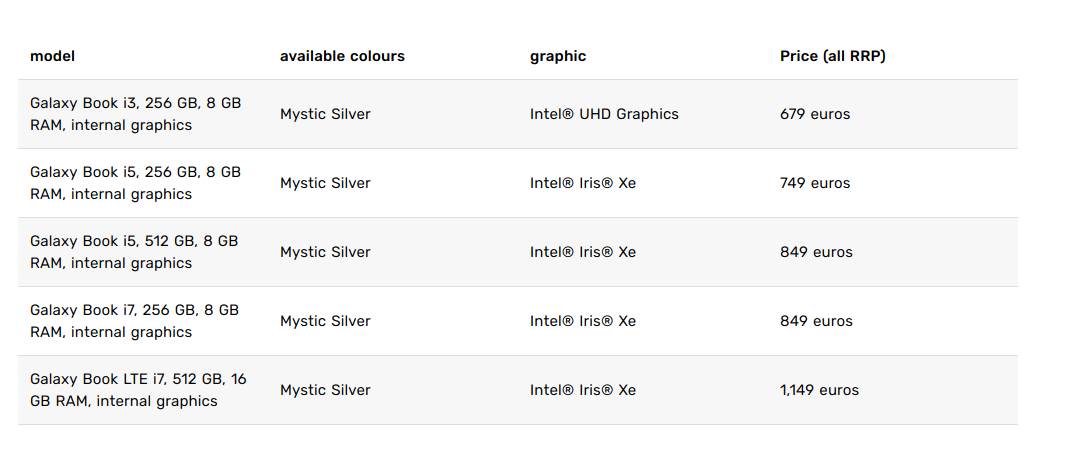Viewport: 1085px width, 453px height.
Task: Select Intel Iris Xe in the LTE i7 row
Action: click(582, 390)
